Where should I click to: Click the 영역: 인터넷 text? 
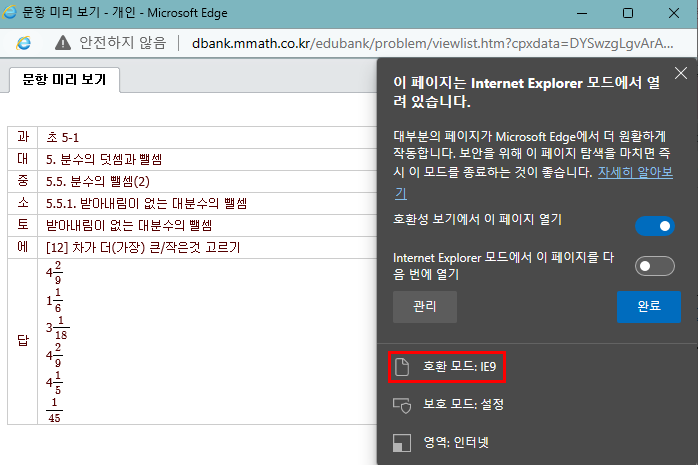456,442
